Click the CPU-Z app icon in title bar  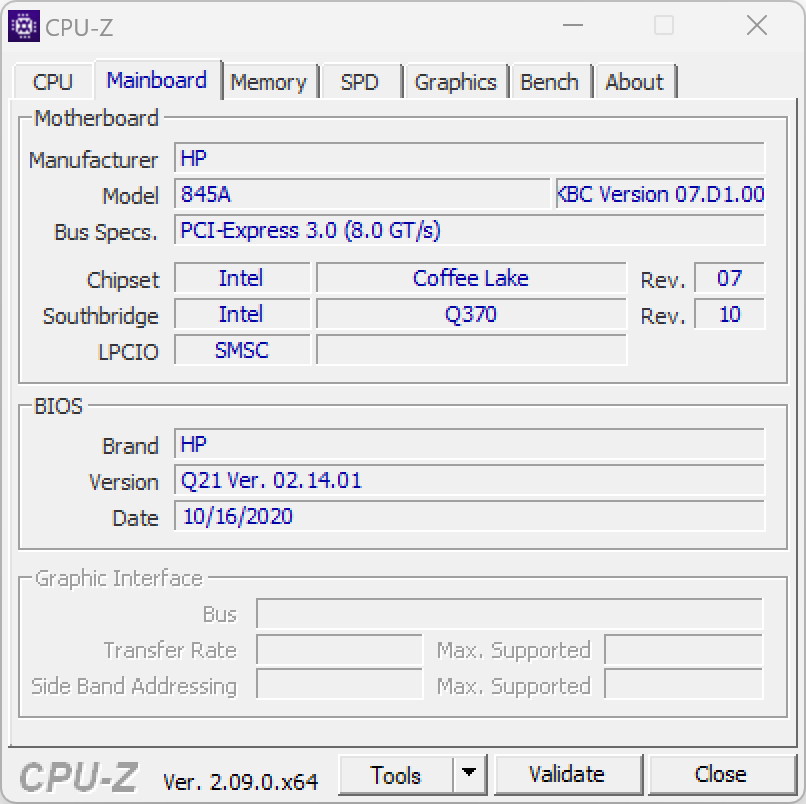coord(24,26)
